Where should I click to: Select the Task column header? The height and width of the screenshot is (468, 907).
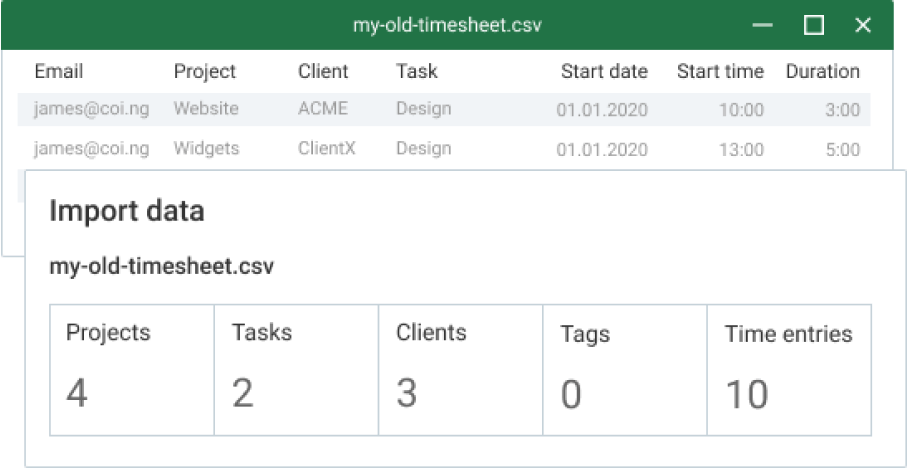pyautogui.click(x=417, y=72)
